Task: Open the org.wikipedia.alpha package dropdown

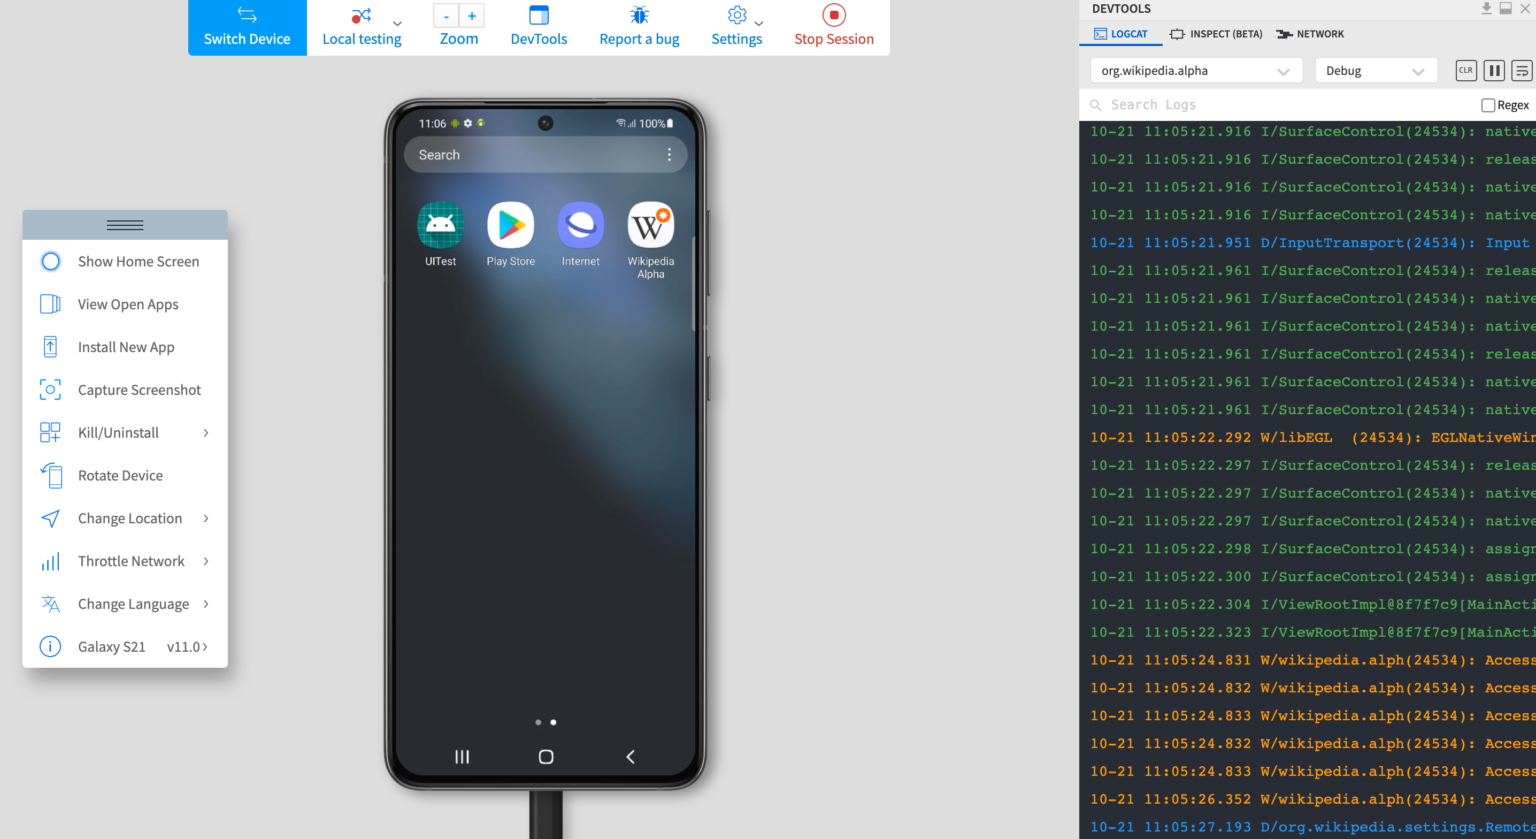Action: click(1197, 70)
